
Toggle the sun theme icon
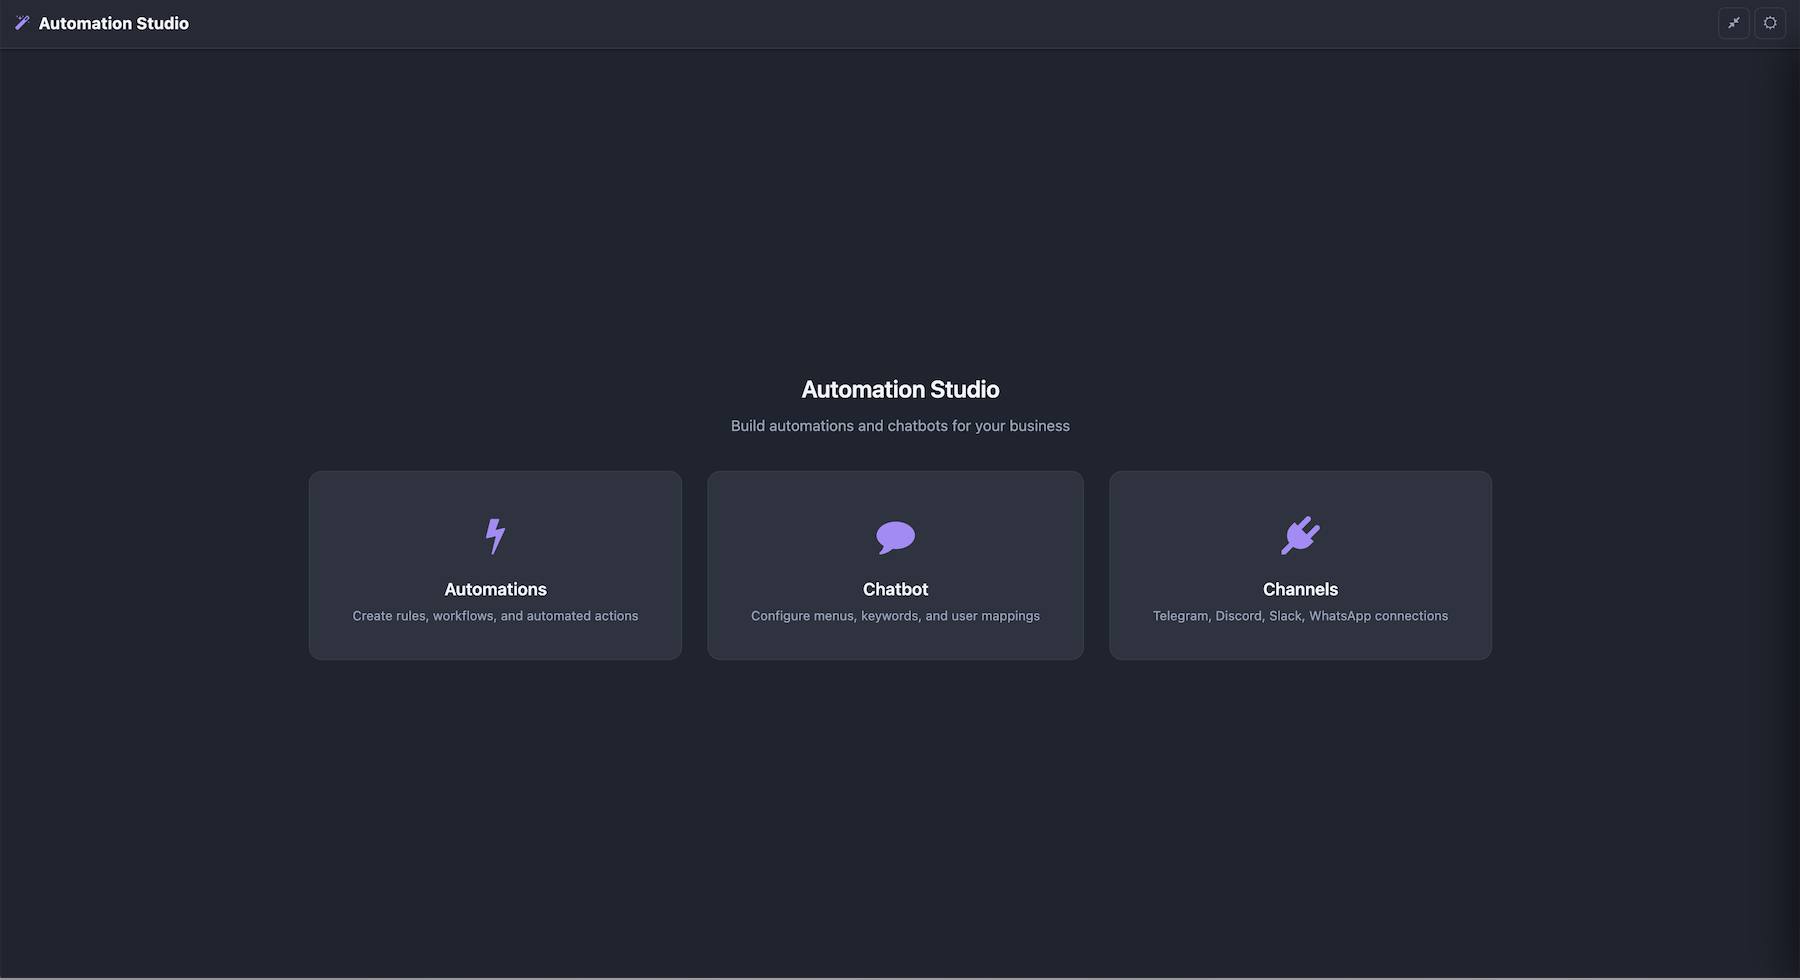coord(1769,23)
